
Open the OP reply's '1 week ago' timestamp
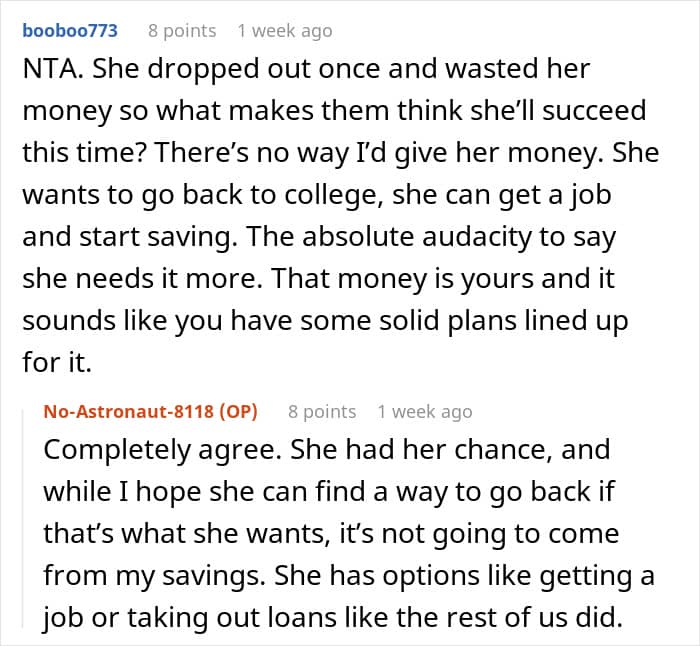coord(425,412)
